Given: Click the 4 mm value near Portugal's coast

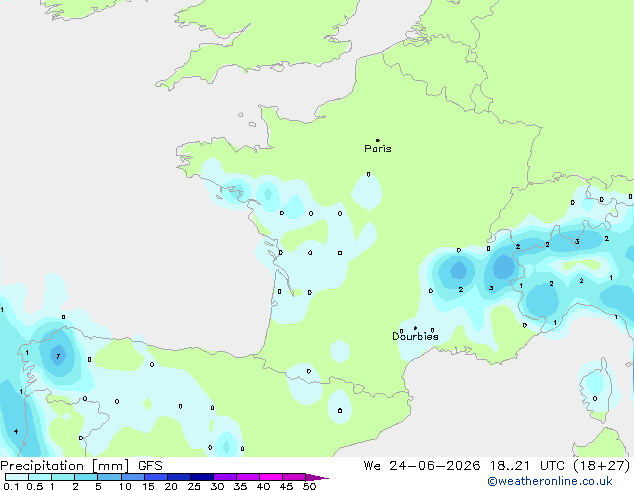Looking at the screenshot, I should click(16, 431).
